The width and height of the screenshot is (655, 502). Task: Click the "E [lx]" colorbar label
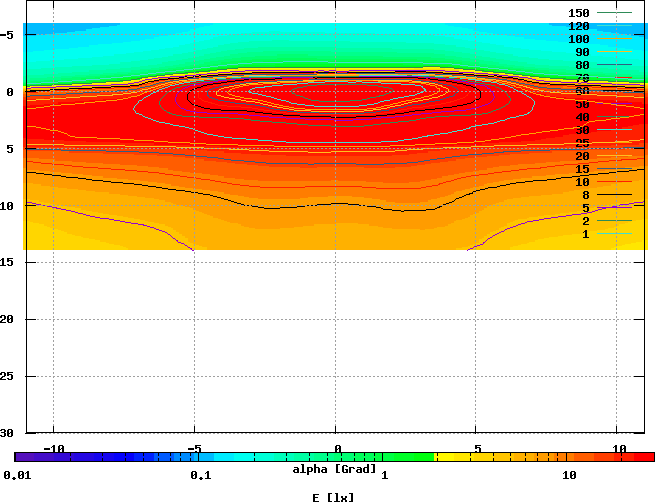tap(334, 496)
